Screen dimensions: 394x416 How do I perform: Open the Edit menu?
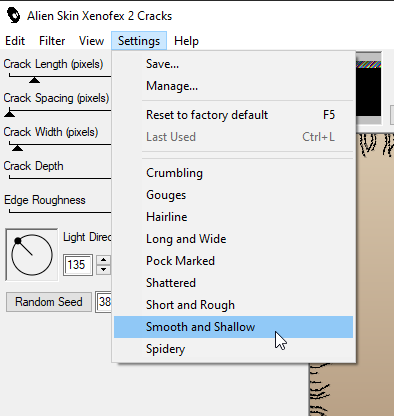click(15, 41)
